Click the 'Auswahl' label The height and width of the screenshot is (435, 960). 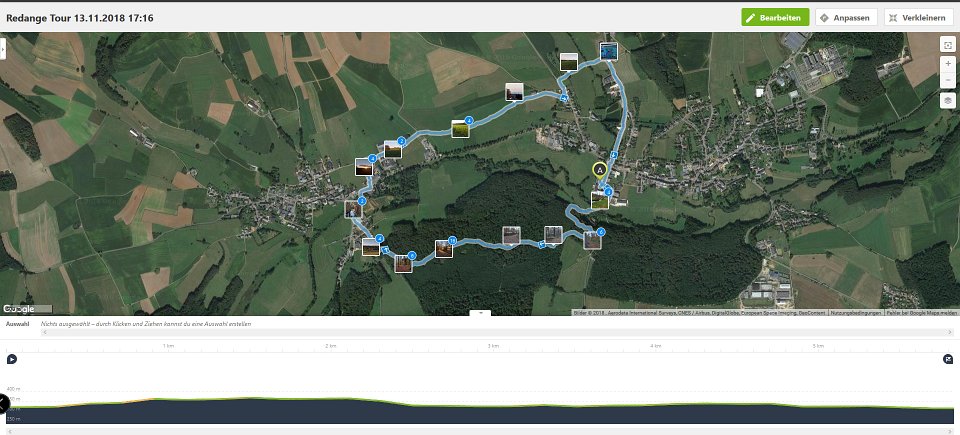point(17,323)
